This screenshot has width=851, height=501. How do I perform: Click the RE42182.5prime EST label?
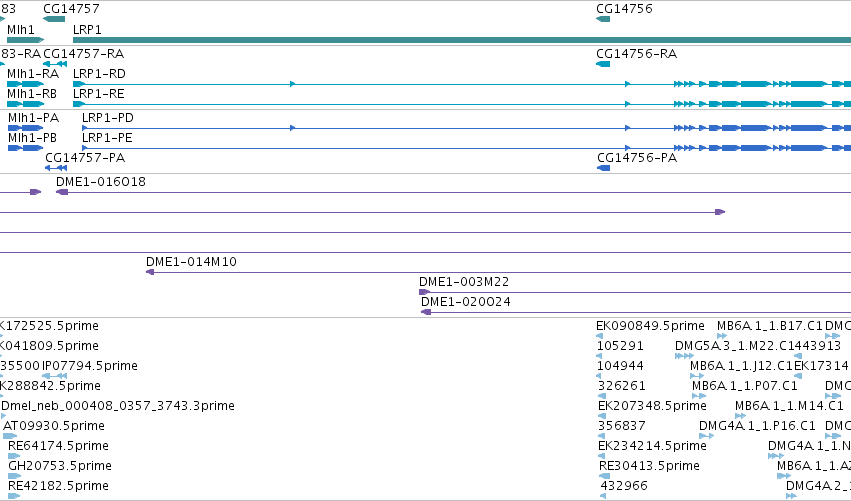click(x=59, y=486)
